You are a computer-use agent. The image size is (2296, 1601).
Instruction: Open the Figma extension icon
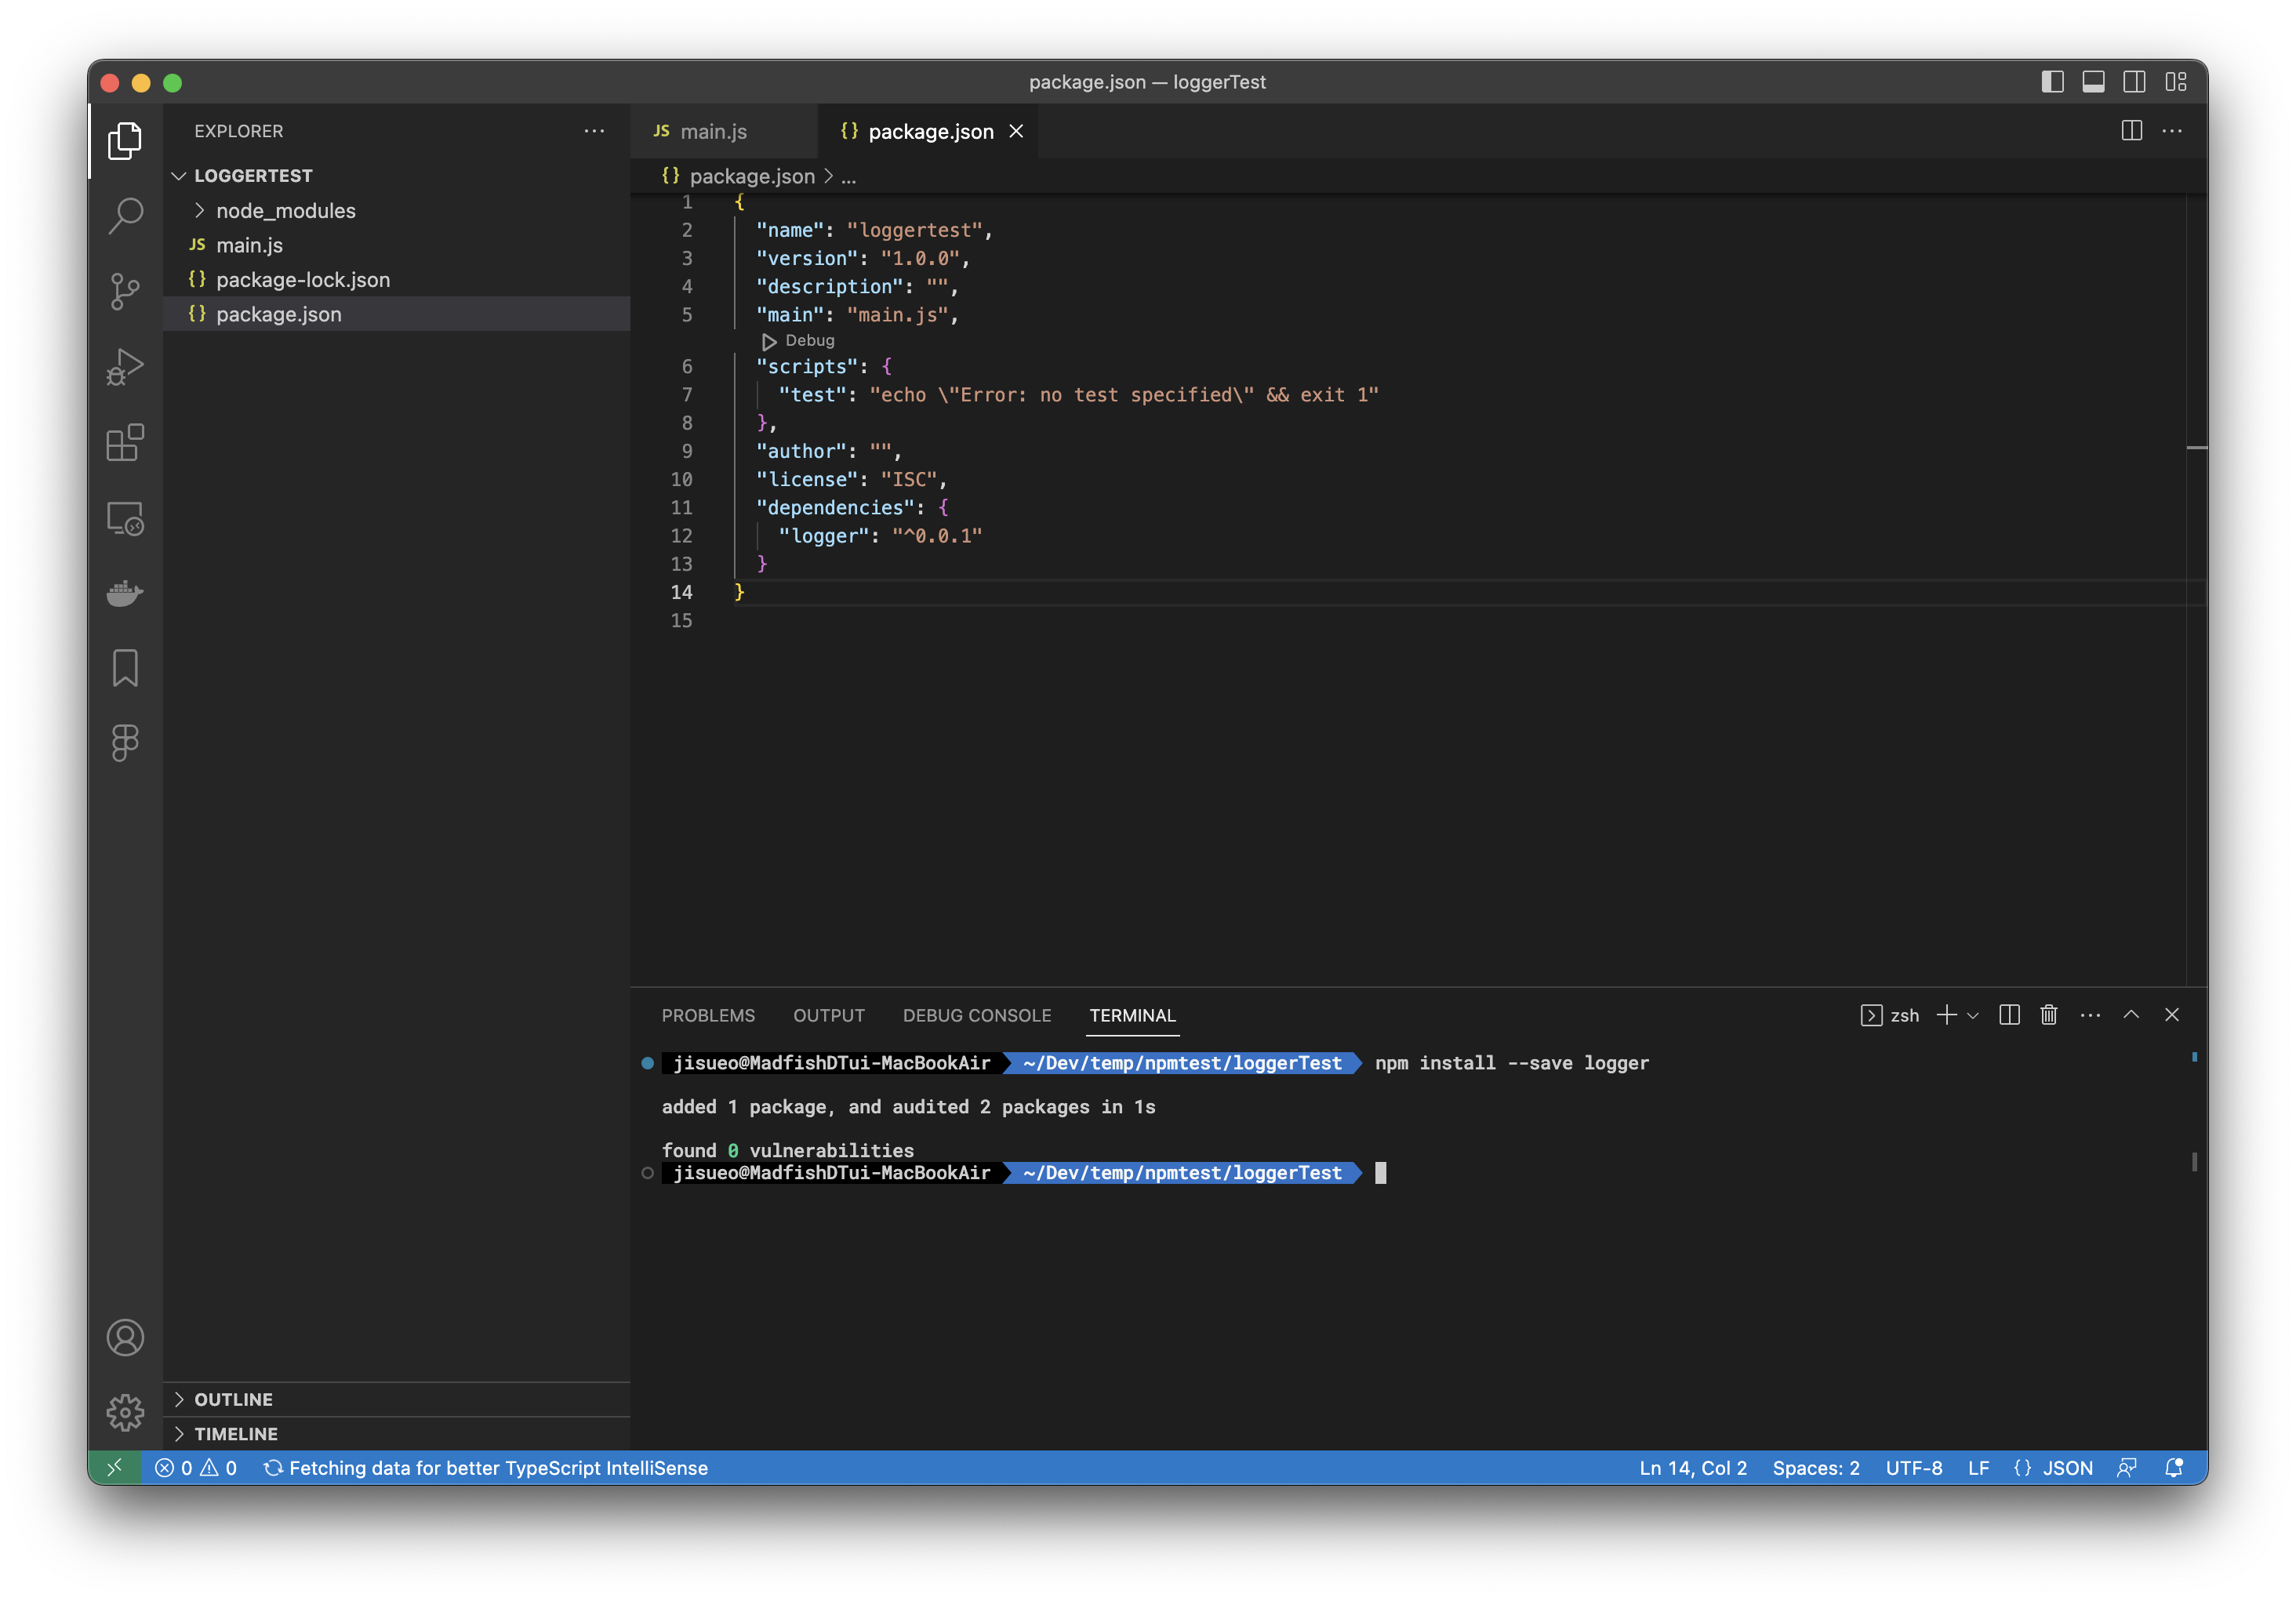(x=125, y=743)
